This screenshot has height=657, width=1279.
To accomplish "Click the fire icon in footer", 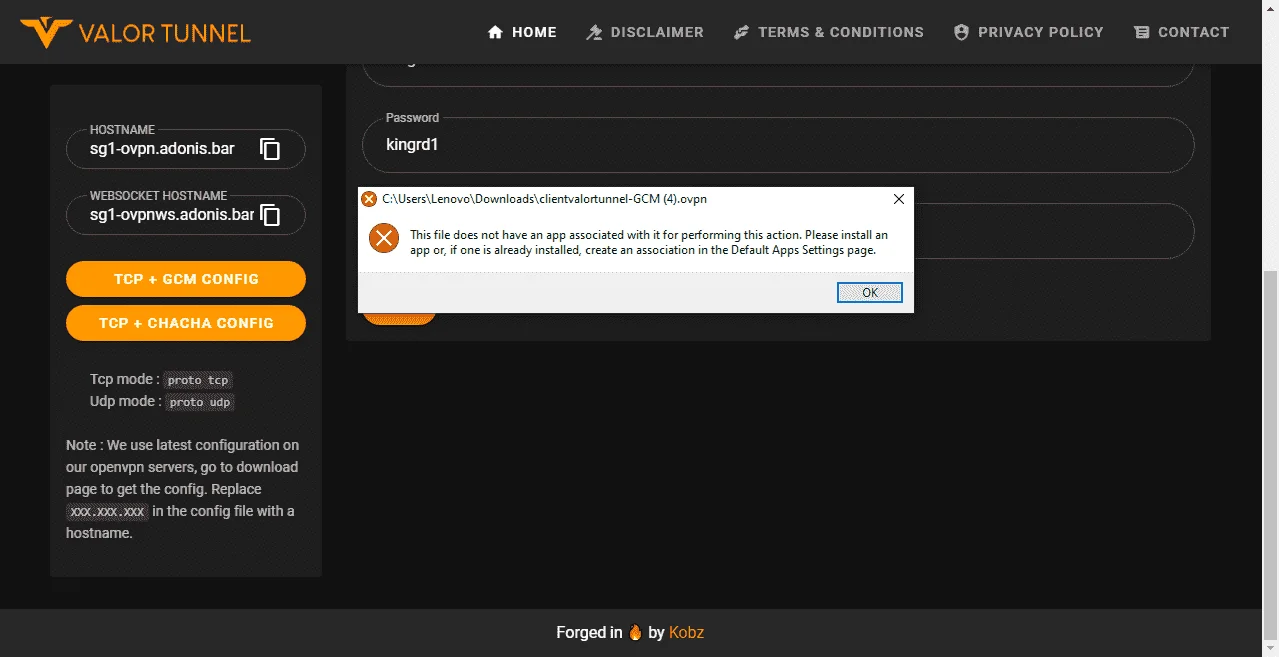I will (635, 632).
